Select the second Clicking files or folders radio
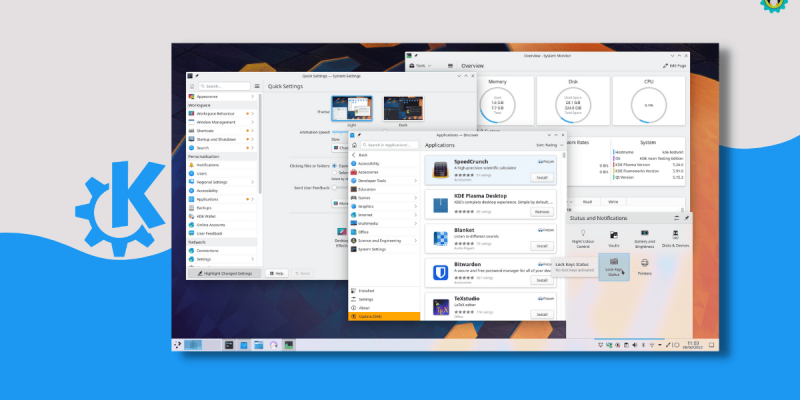Viewport: 800px width, 400px height. pyautogui.click(x=334, y=172)
